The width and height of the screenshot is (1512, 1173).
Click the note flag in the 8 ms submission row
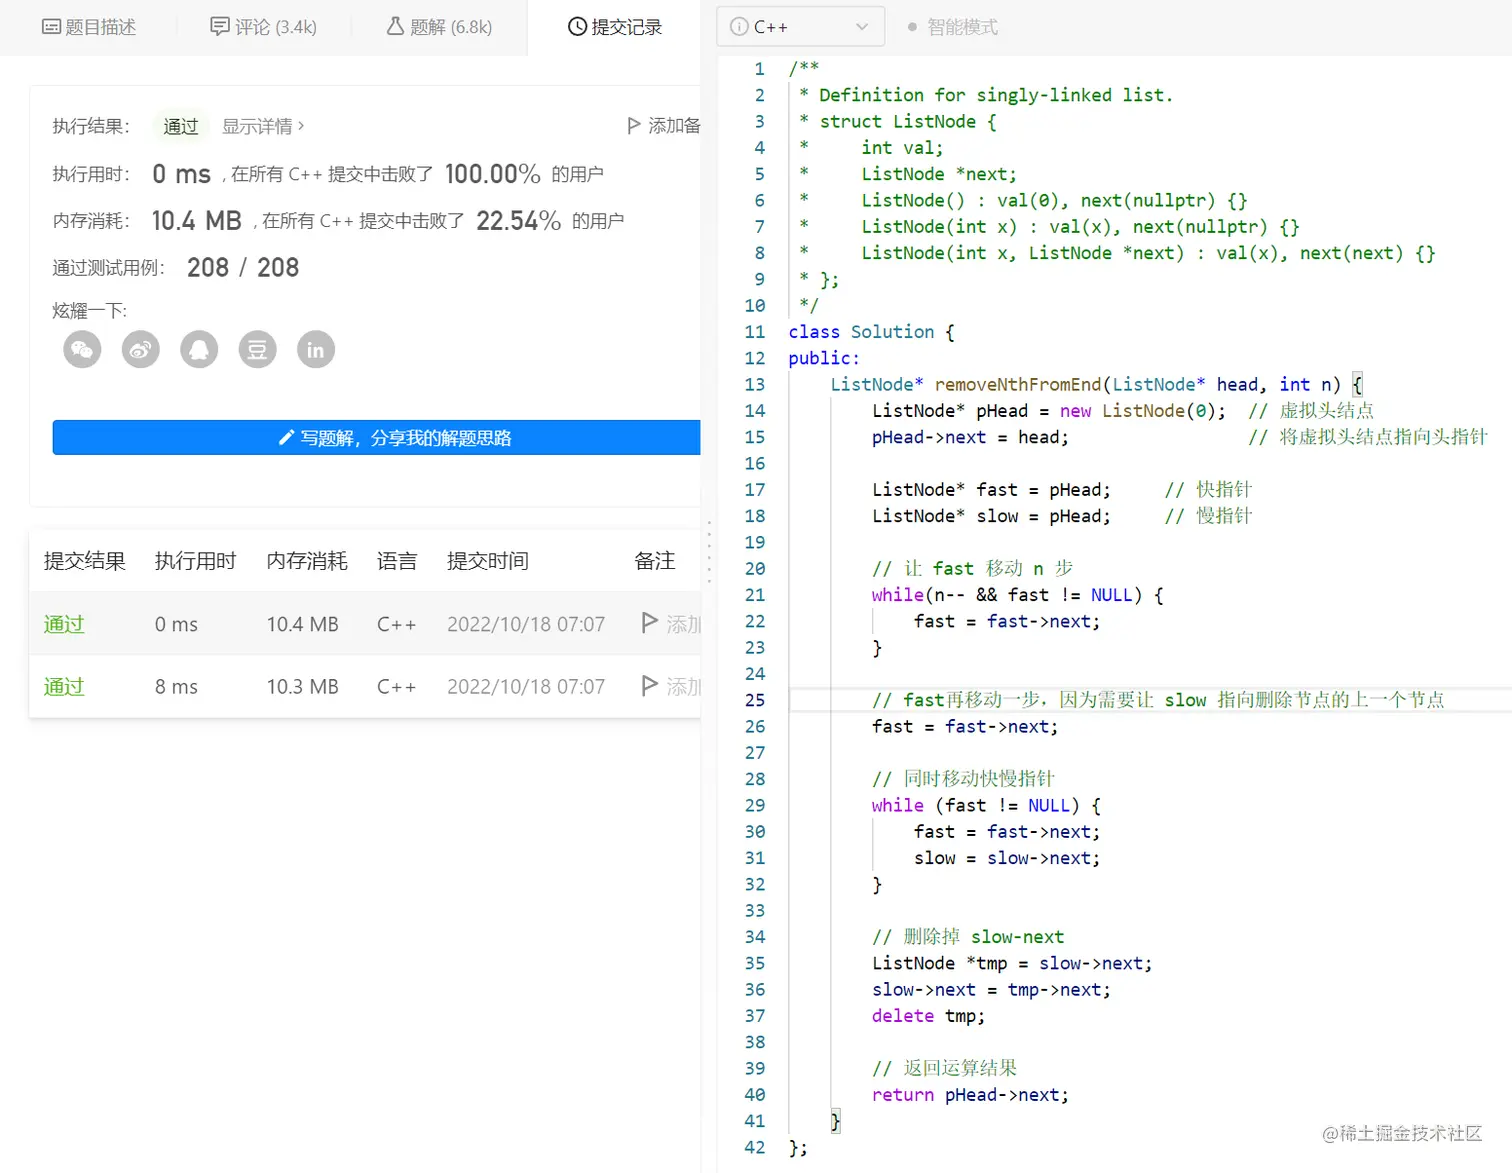[x=649, y=685]
